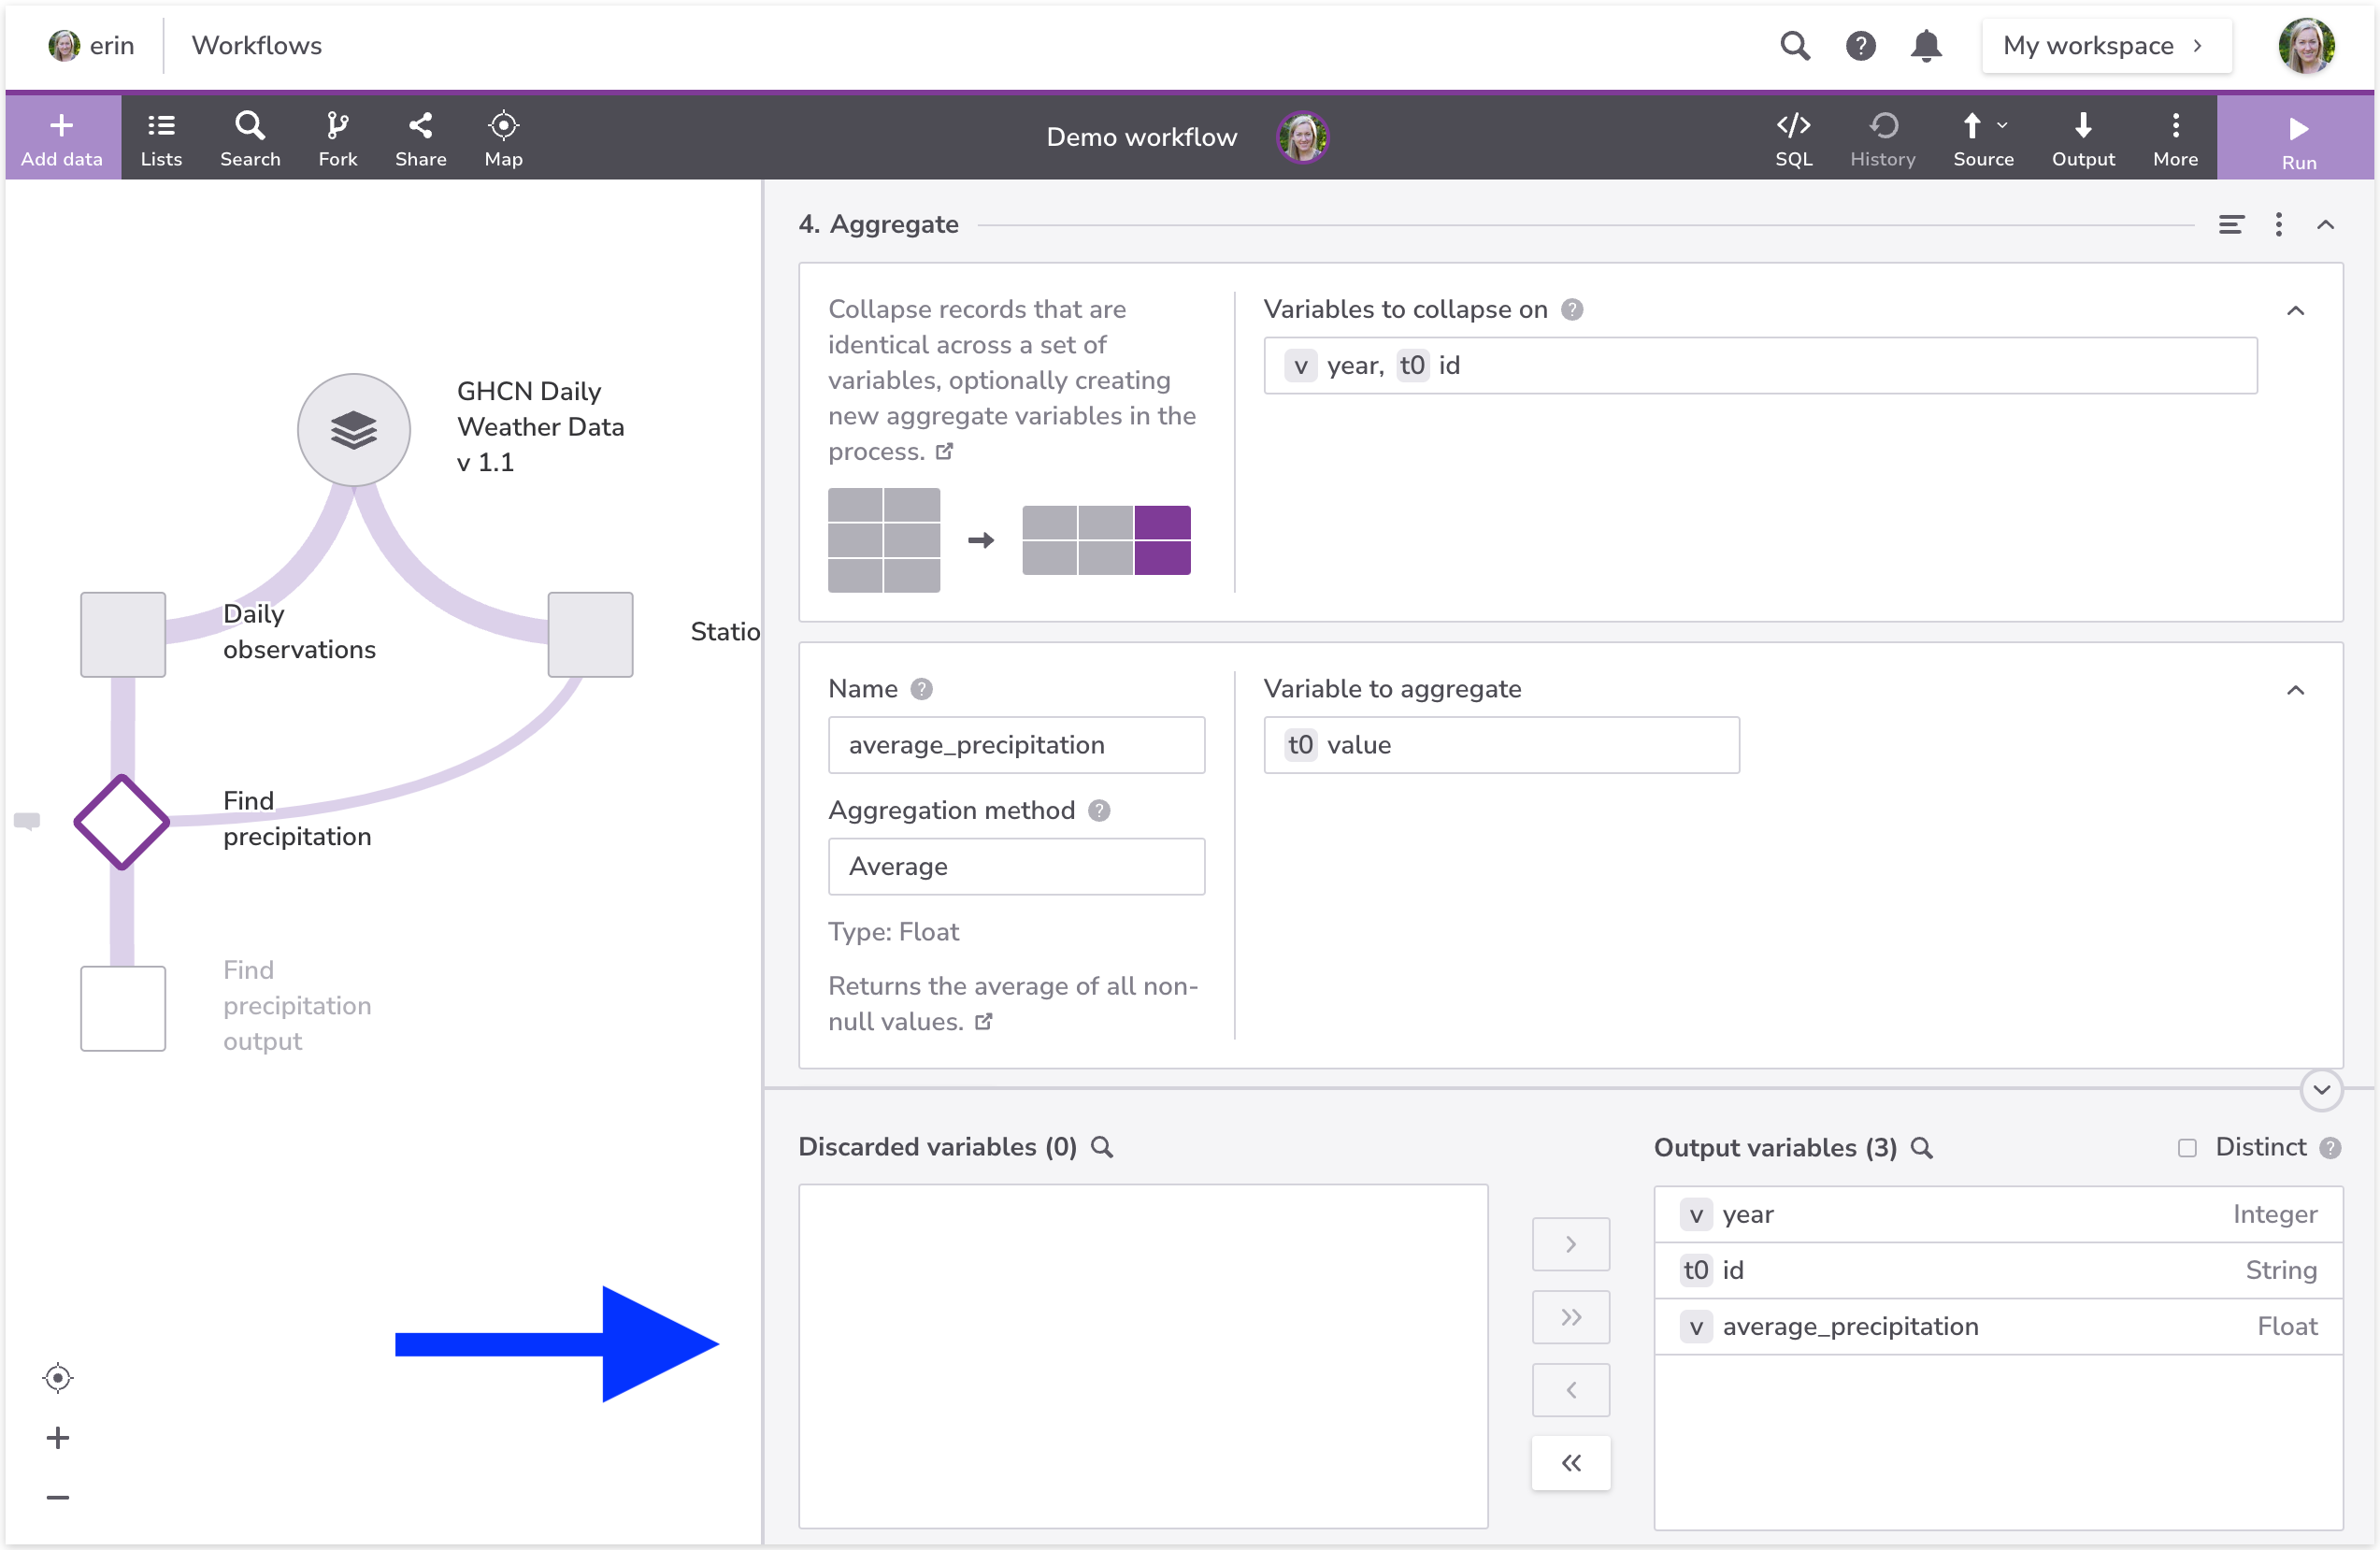Click the average_precipitation name field
The height and width of the screenshot is (1550, 2380).
[1016, 745]
